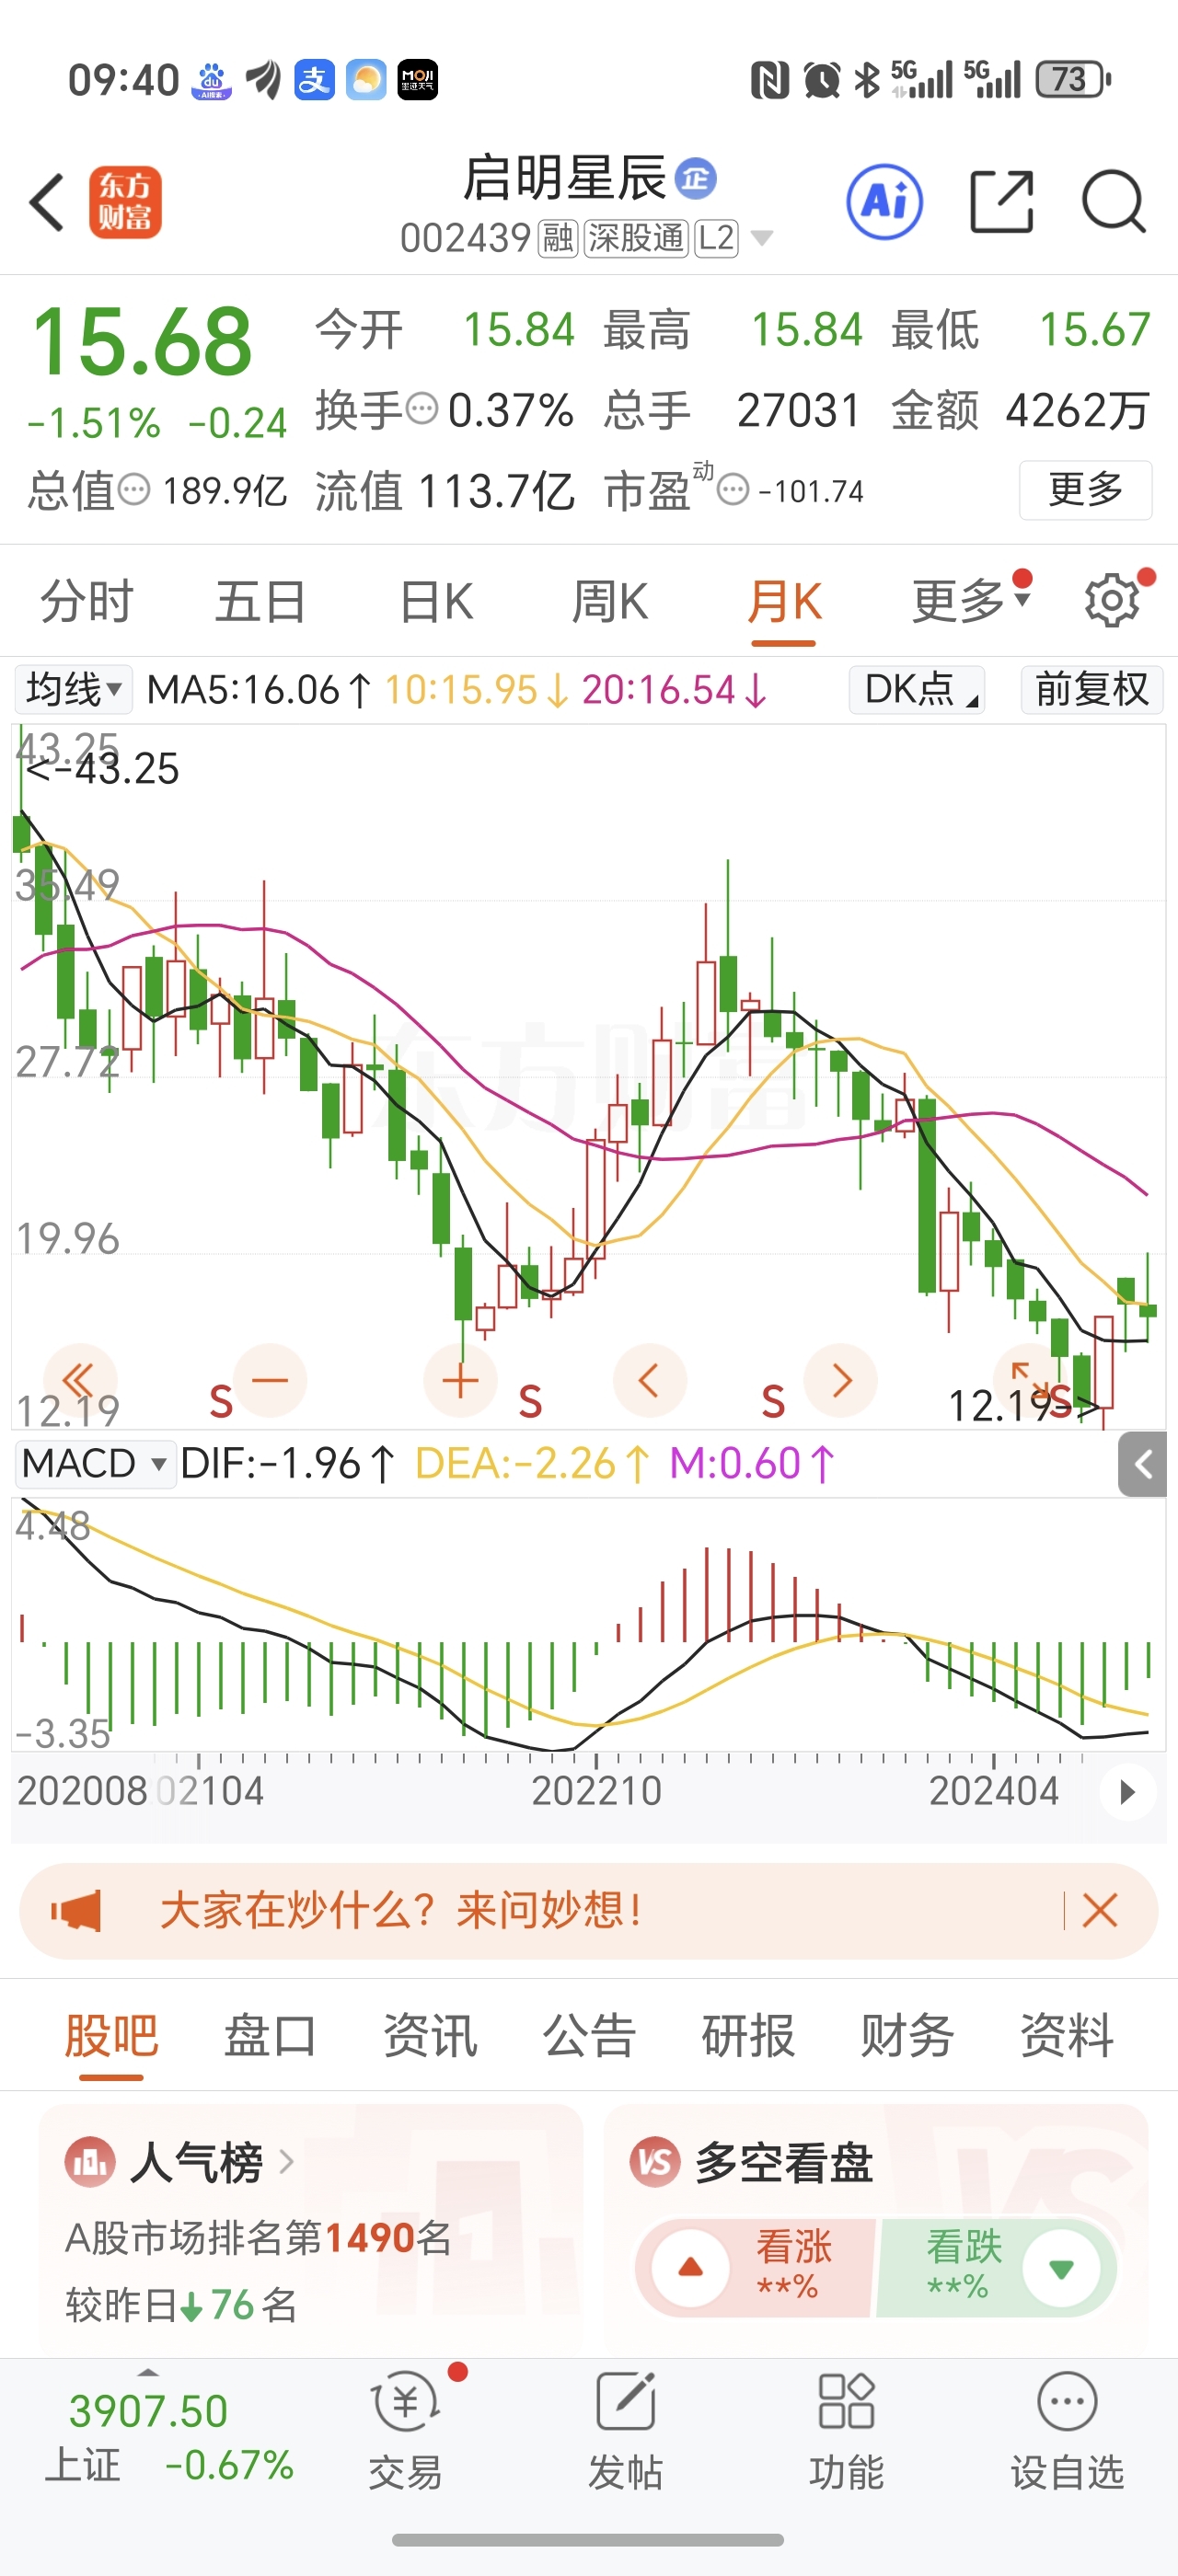The width and height of the screenshot is (1178, 2576).
Task: Open the 前复权 adjustment selector
Action: (x=1092, y=689)
